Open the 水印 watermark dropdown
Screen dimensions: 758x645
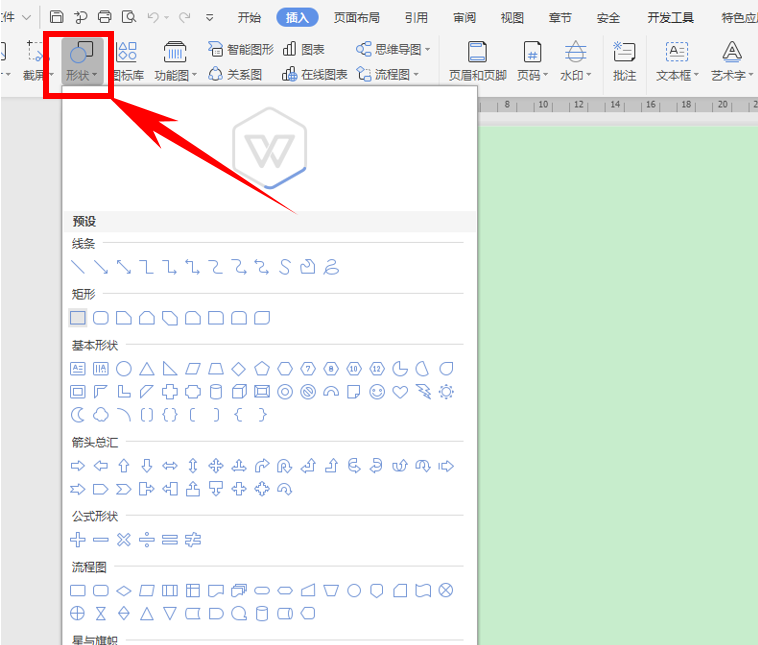[575, 62]
